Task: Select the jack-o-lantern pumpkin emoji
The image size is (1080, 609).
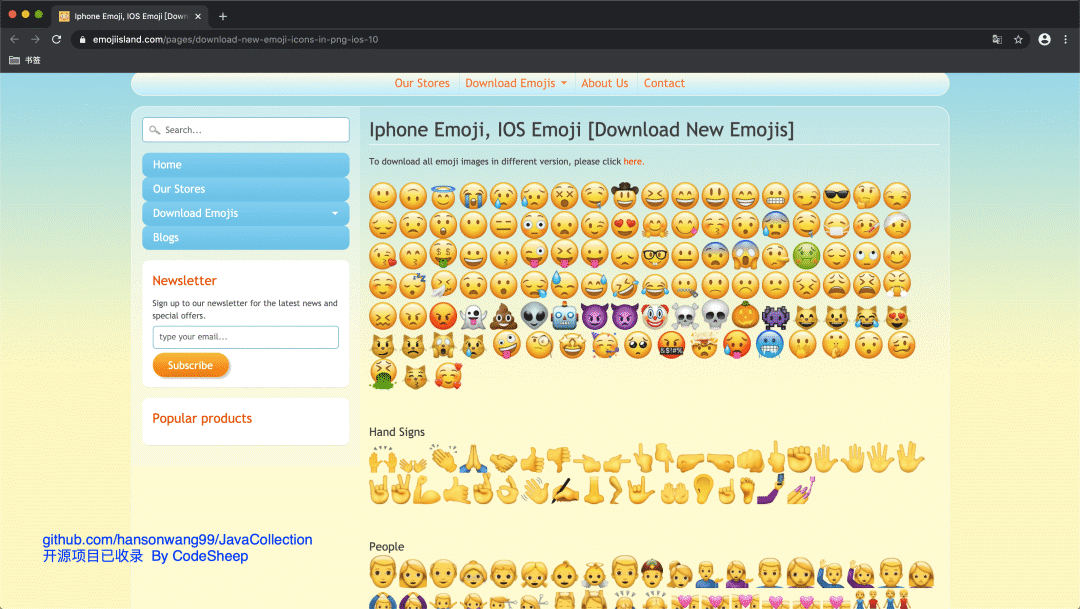Action: coord(745,315)
